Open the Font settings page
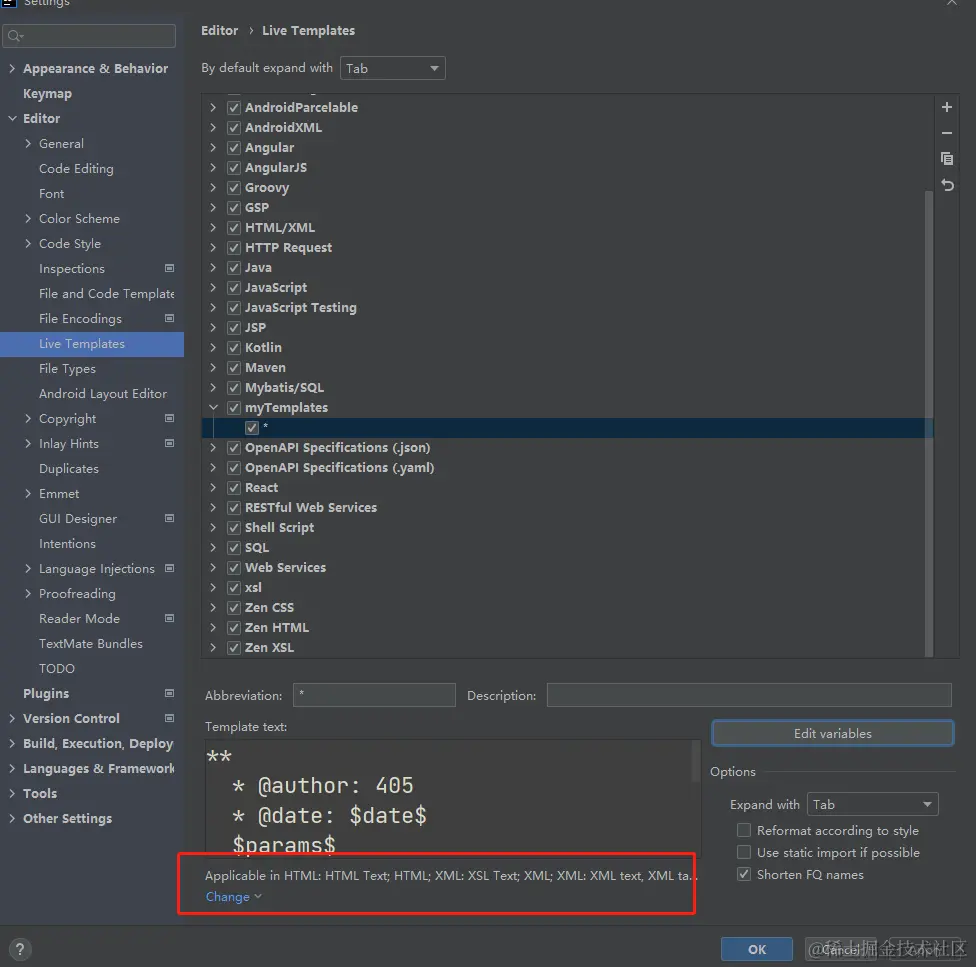Image resolution: width=976 pixels, height=967 pixels. pos(52,194)
